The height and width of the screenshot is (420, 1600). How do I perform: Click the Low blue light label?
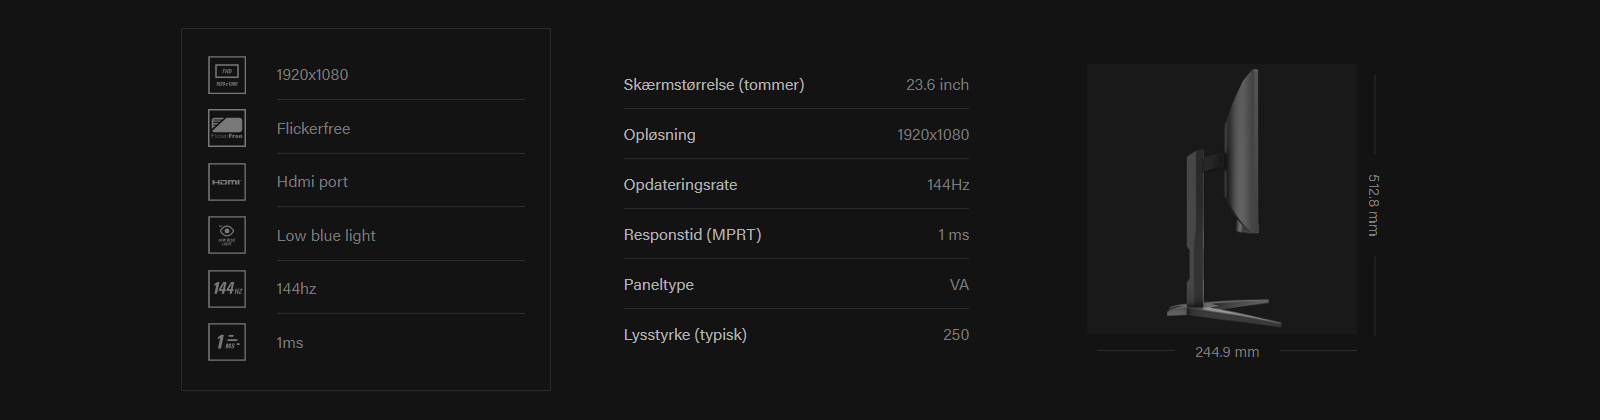(326, 235)
